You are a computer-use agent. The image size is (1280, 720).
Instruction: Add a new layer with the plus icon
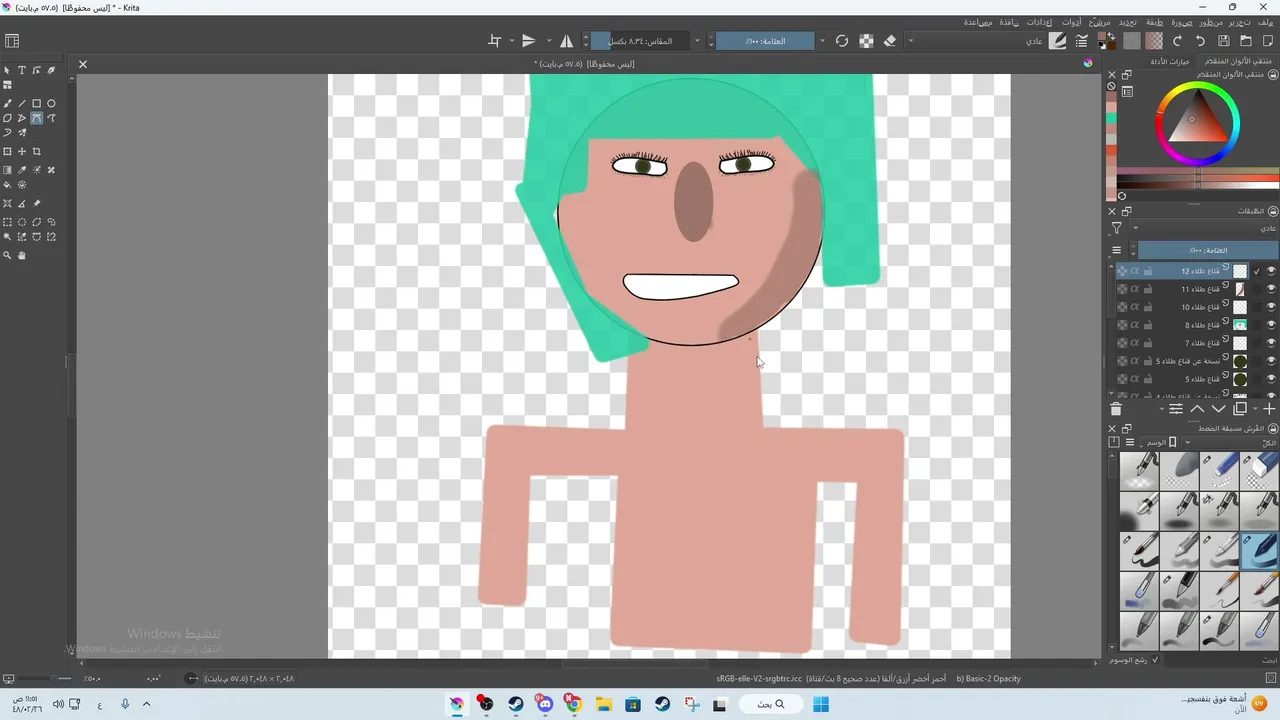(x=1270, y=409)
